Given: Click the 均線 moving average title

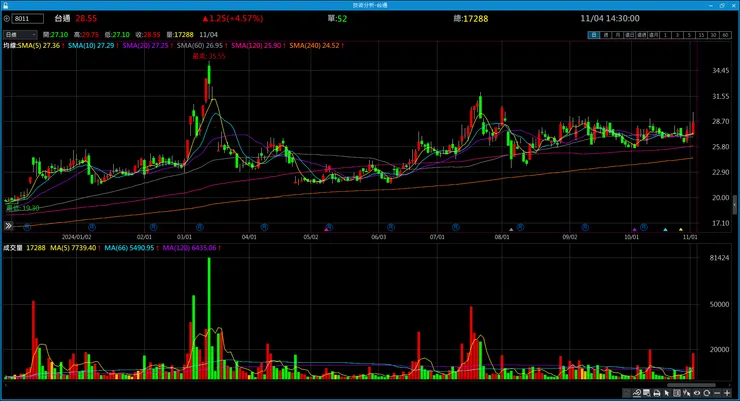Looking at the screenshot, I should coord(10,45).
